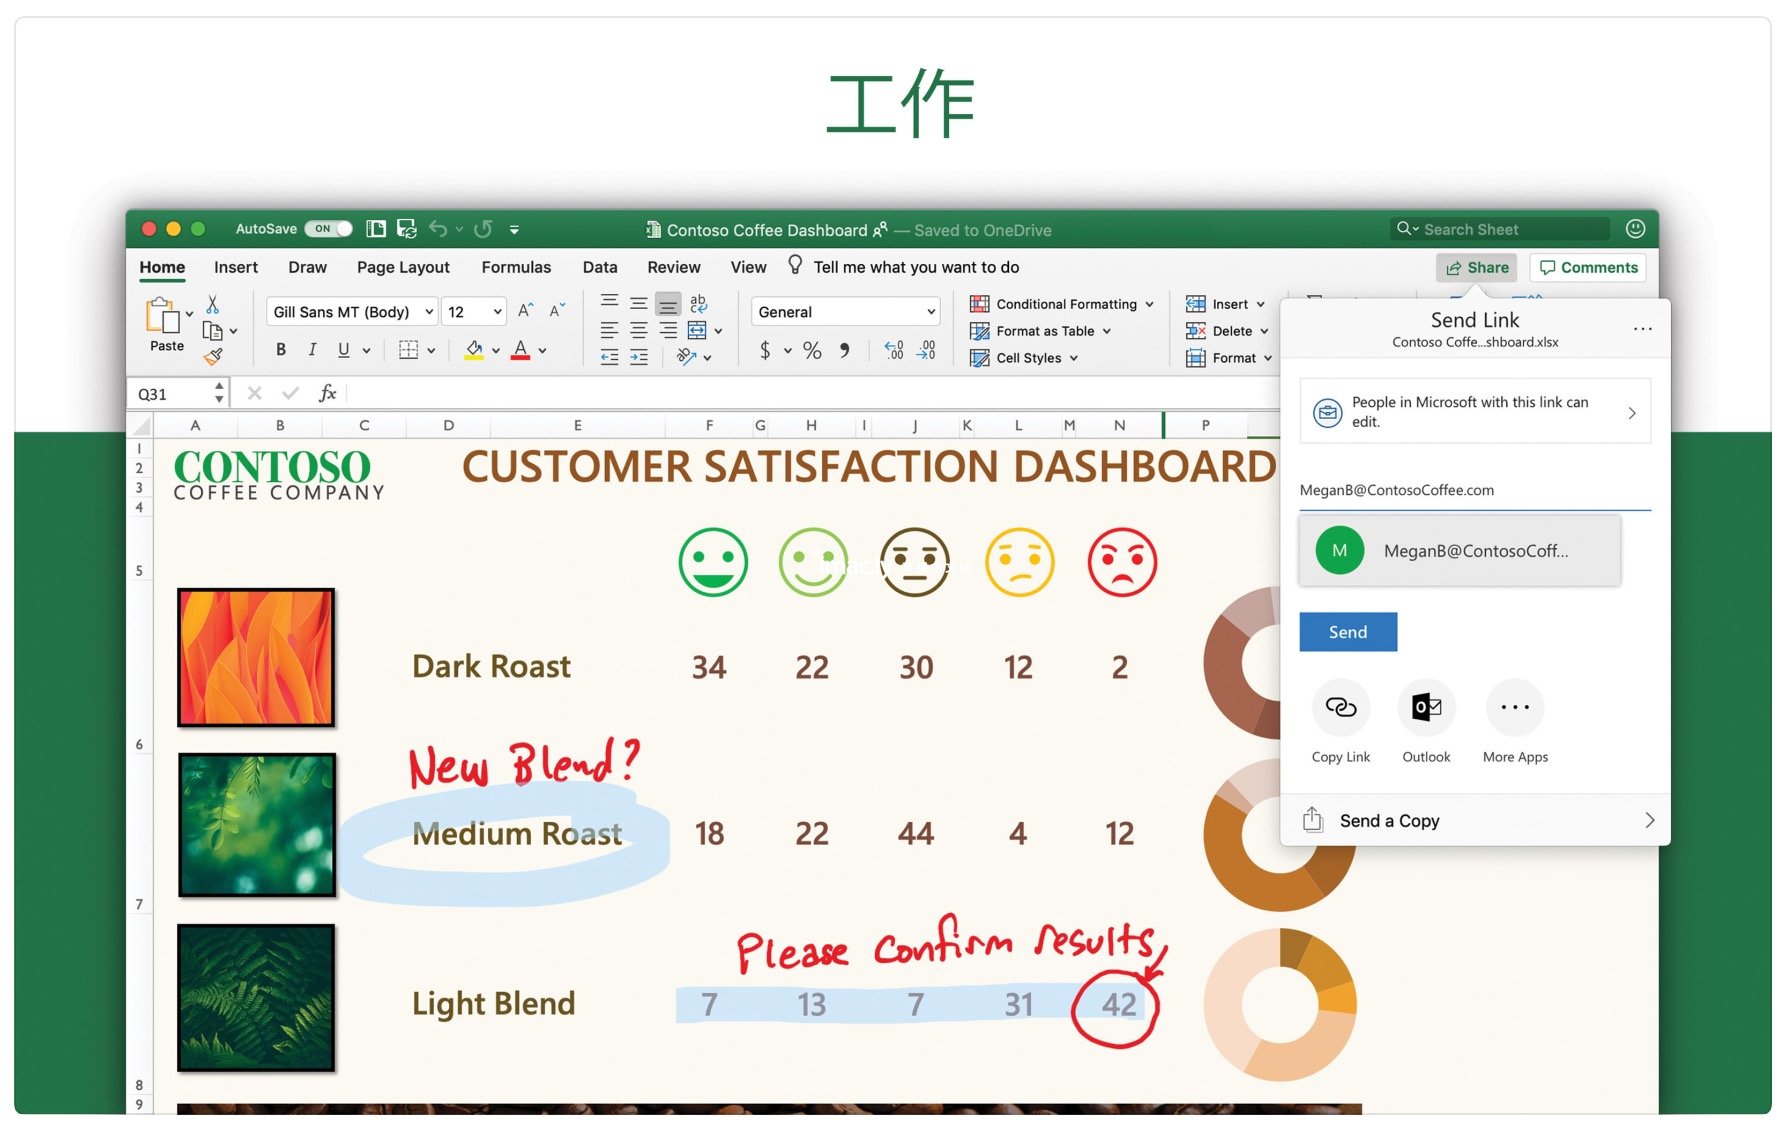Apply the red font color A
The height and width of the screenshot is (1130, 1786).
[520, 350]
